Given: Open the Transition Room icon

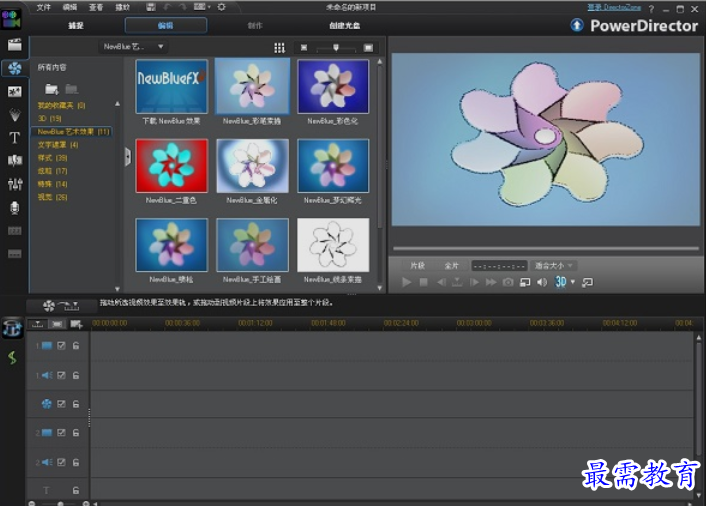Looking at the screenshot, I should pyautogui.click(x=14, y=161).
